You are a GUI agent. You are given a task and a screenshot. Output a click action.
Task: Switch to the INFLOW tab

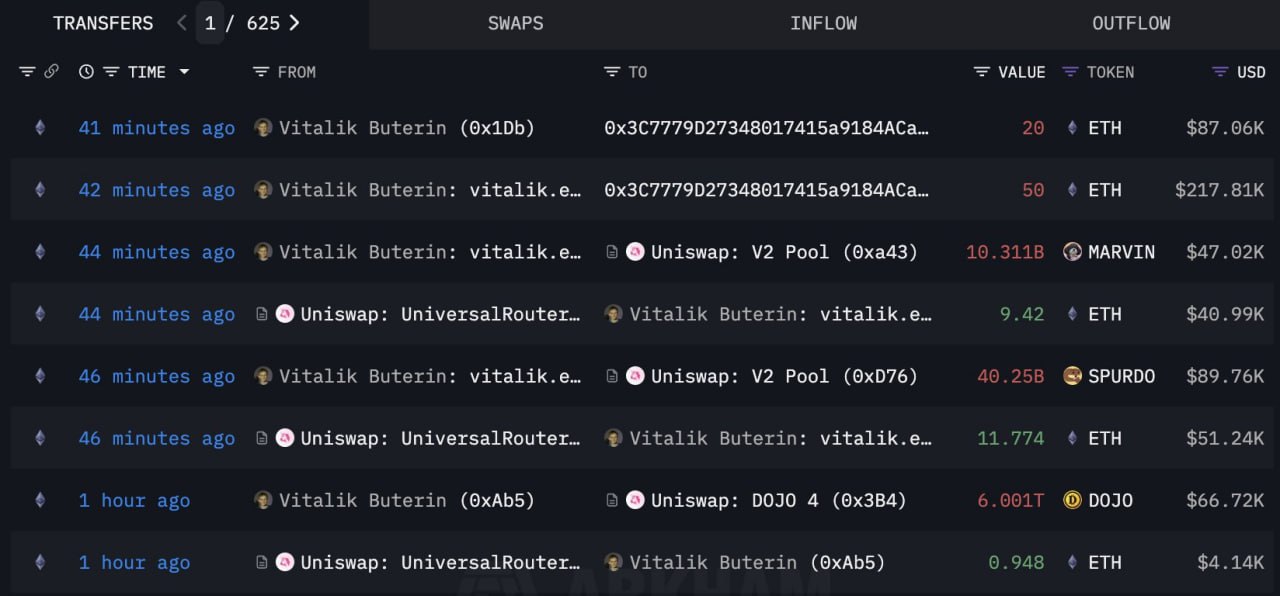(823, 23)
